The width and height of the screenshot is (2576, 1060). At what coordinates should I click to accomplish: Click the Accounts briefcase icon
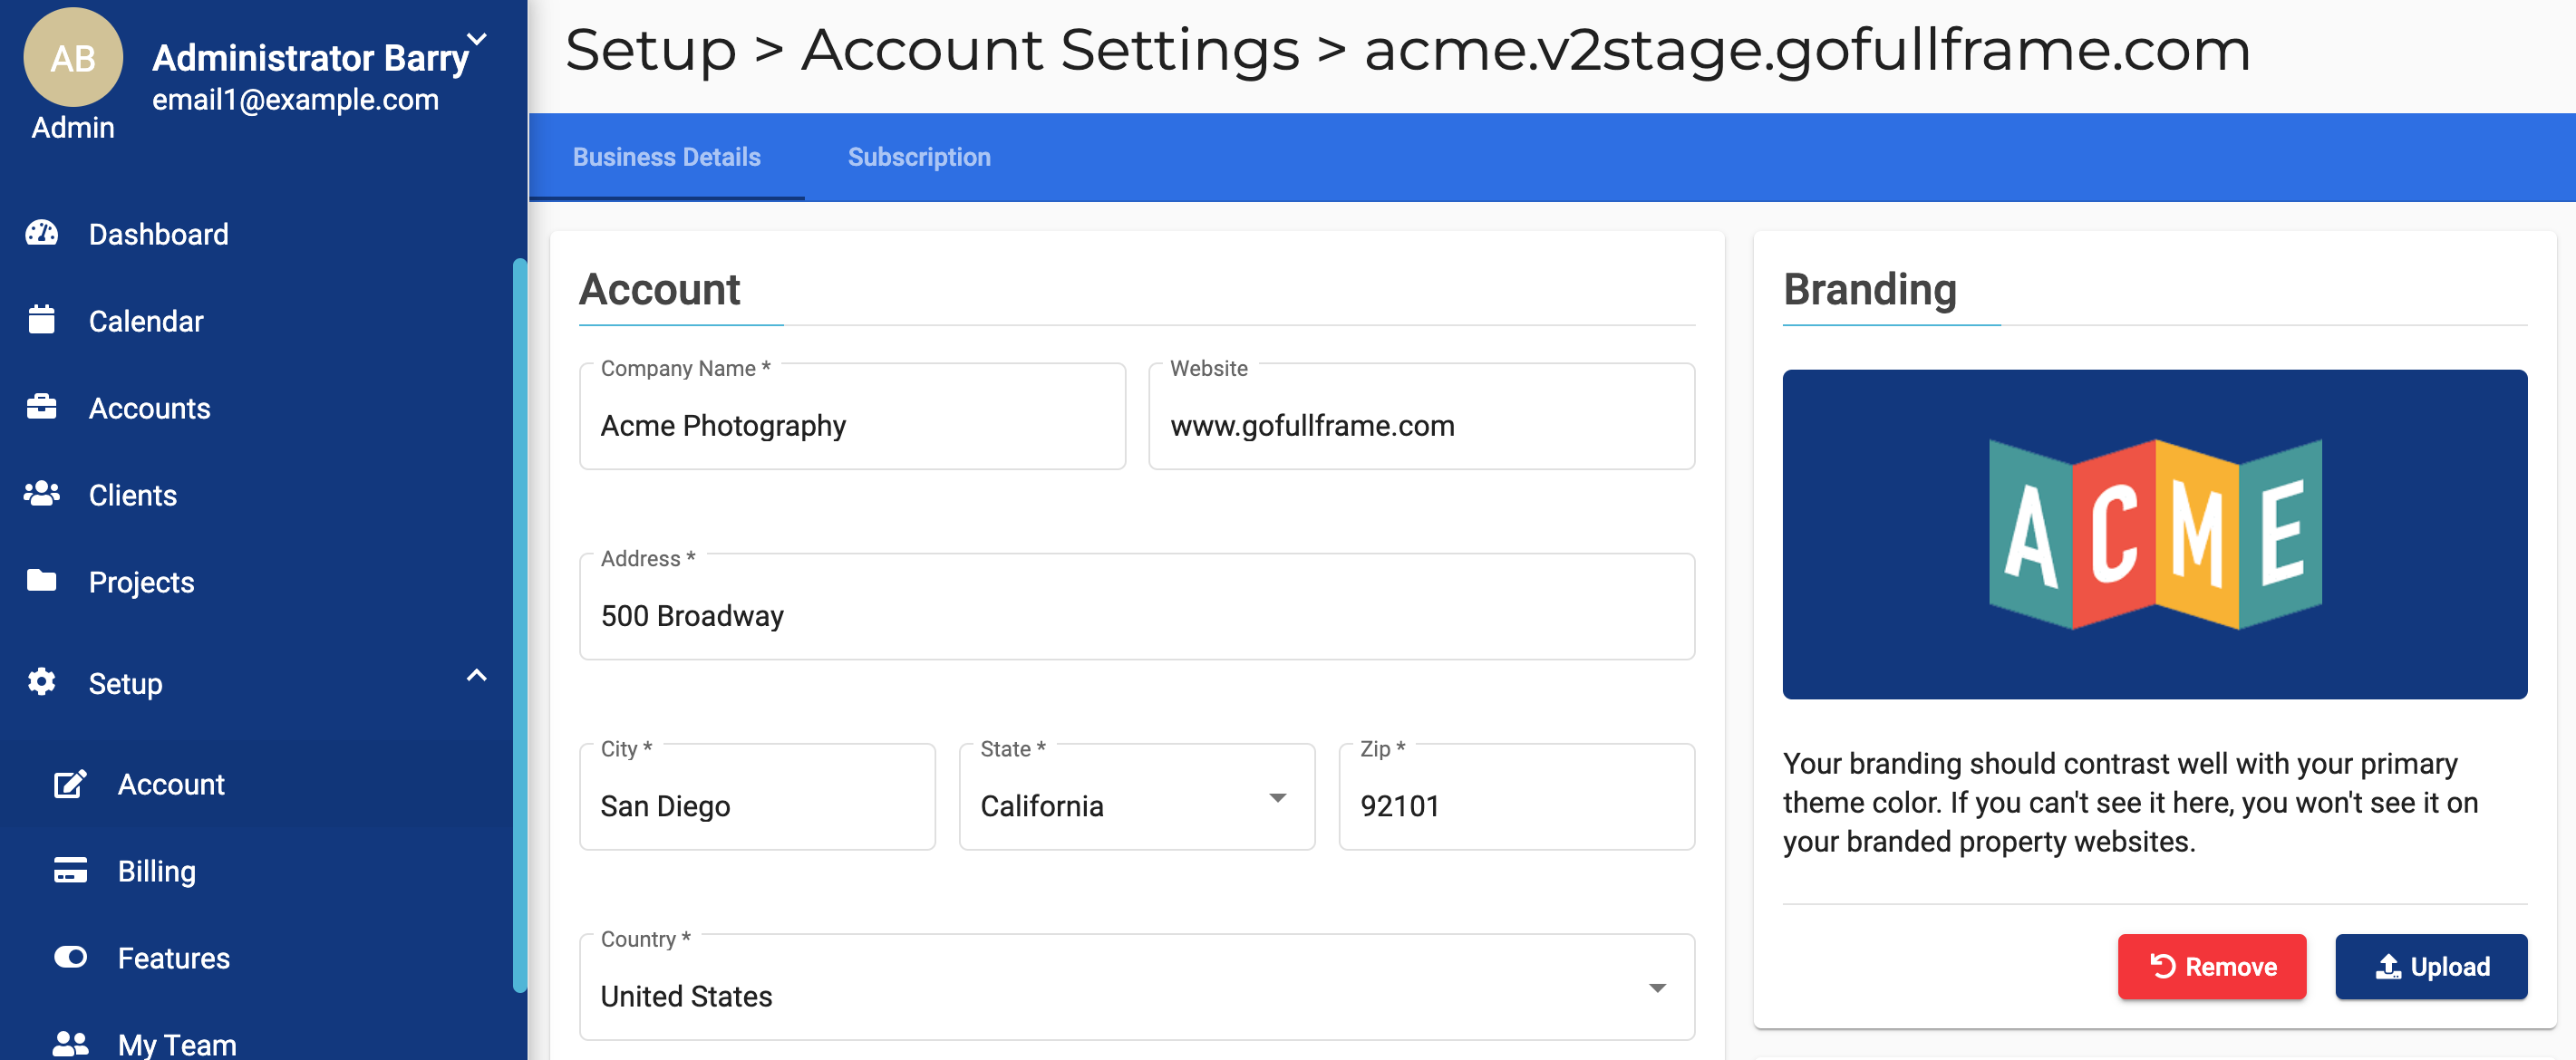coord(42,407)
